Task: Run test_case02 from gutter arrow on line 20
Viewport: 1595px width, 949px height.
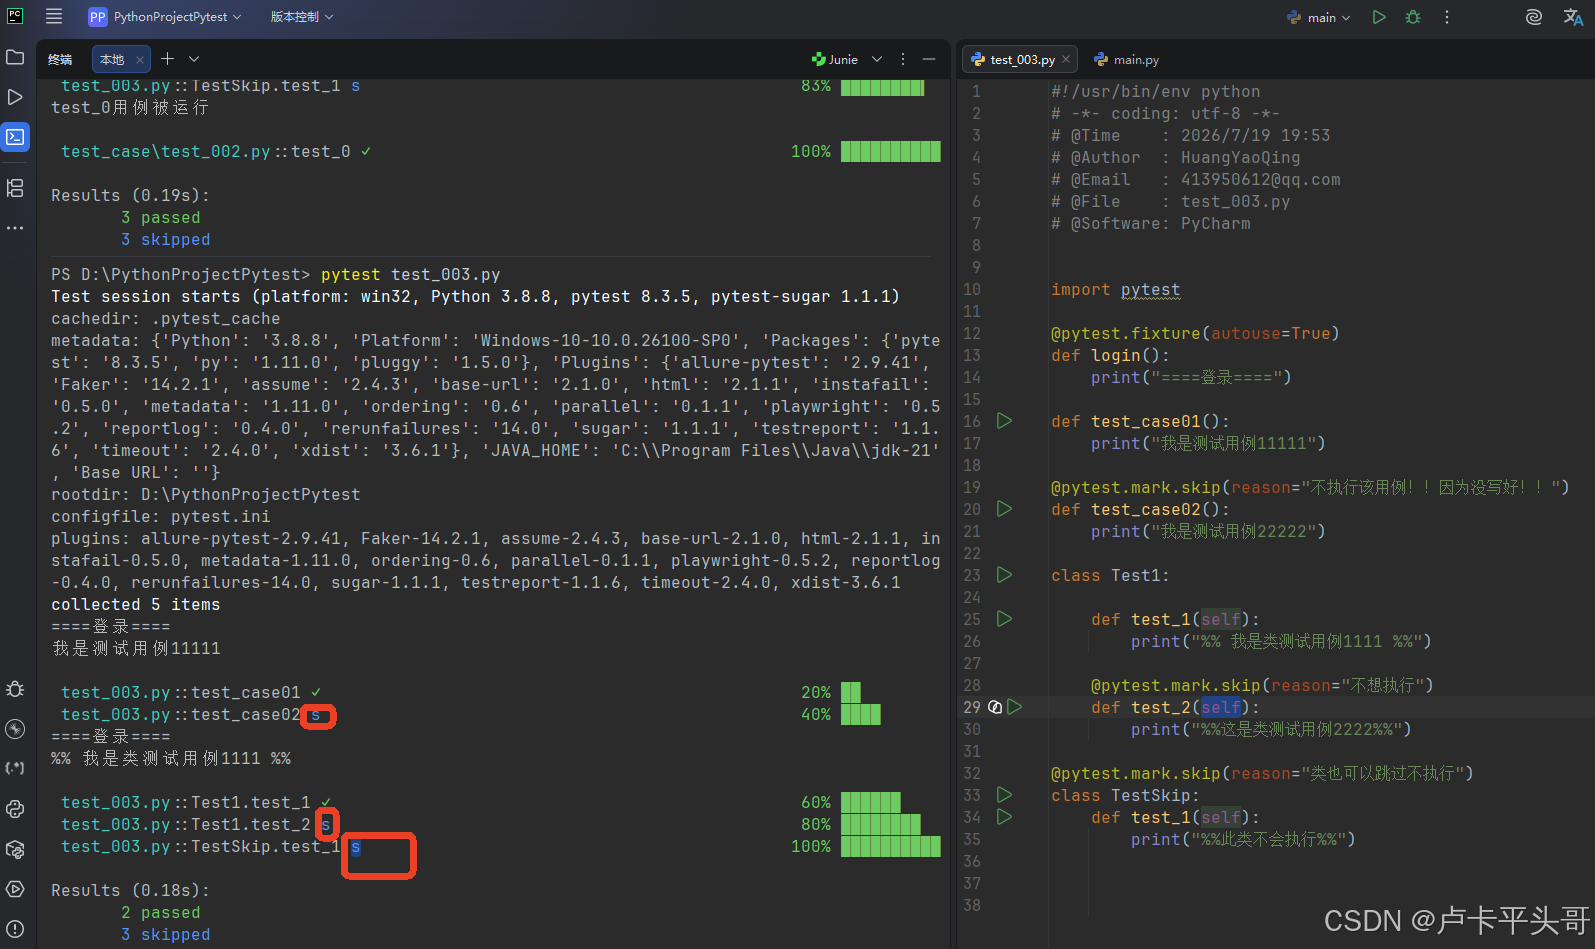Action: (x=1005, y=509)
